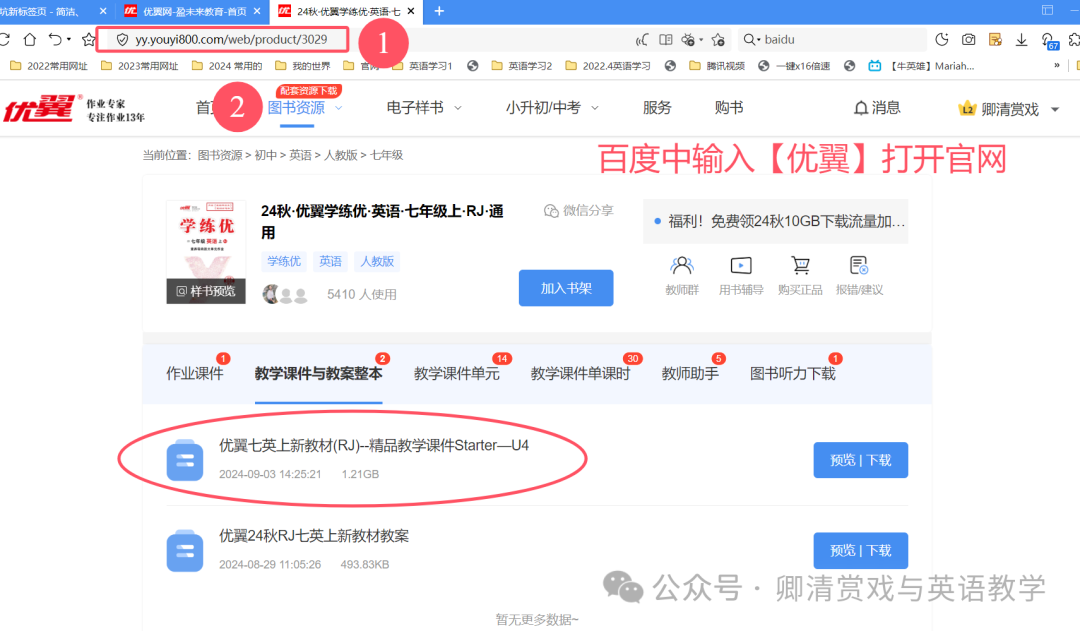This screenshot has height=631, width=1080.
Task: Toggle night mode moon icon
Action: (x=942, y=40)
